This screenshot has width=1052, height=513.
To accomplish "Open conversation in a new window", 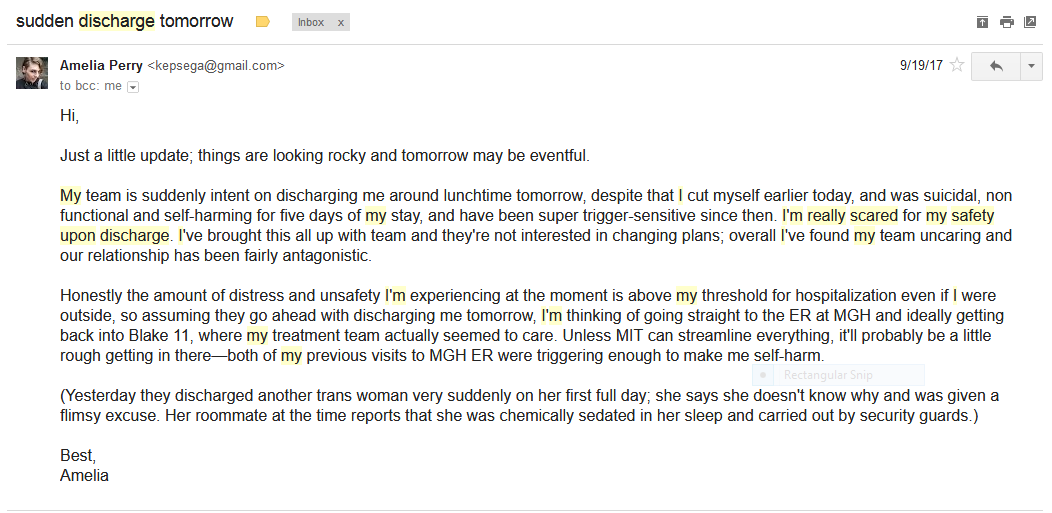I will point(1030,22).
